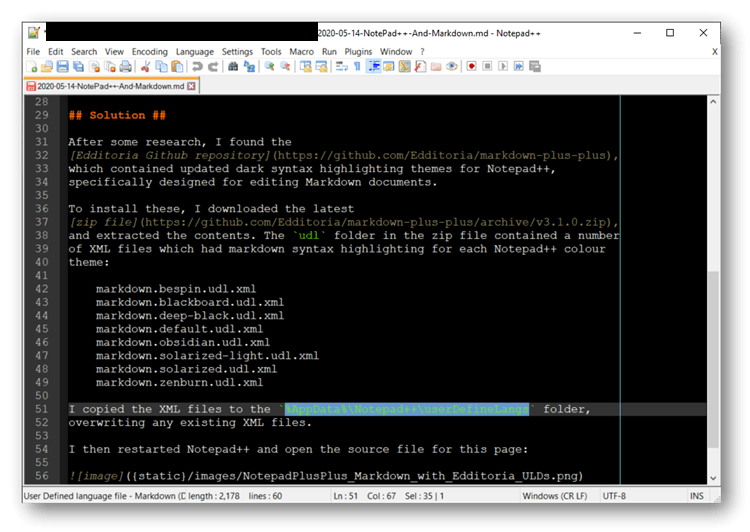Screen dimensions: 750x532
Task: Open the Tools menu
Action: [271, 52]
